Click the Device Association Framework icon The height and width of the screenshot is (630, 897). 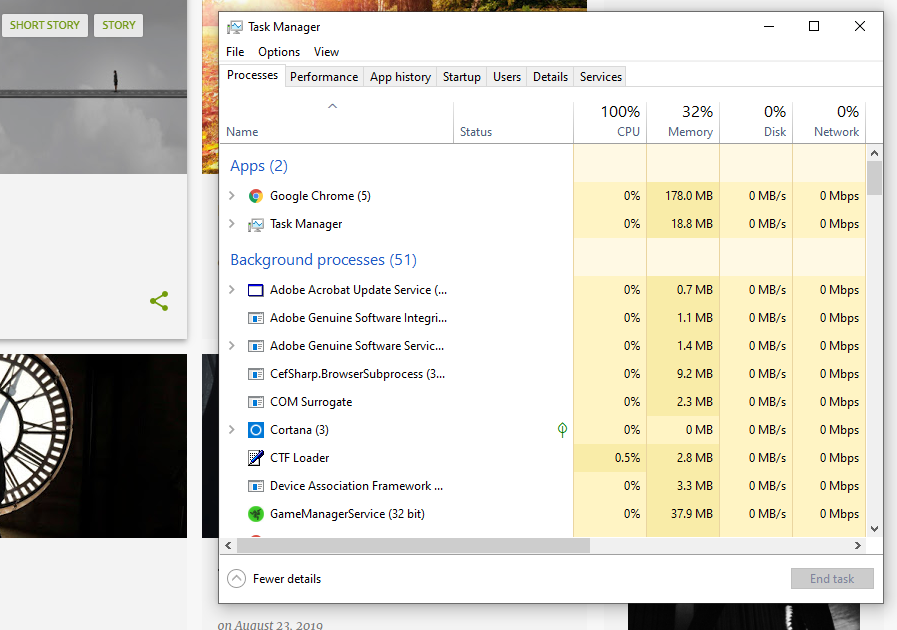tap(256, 486)
